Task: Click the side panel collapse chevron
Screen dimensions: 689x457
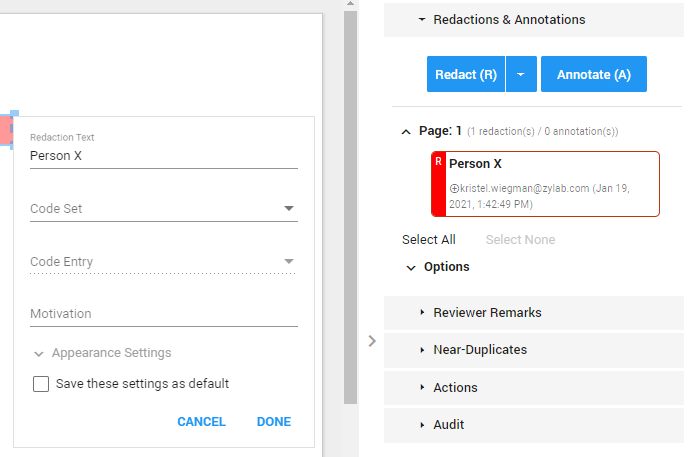Action: click(372, 341)
